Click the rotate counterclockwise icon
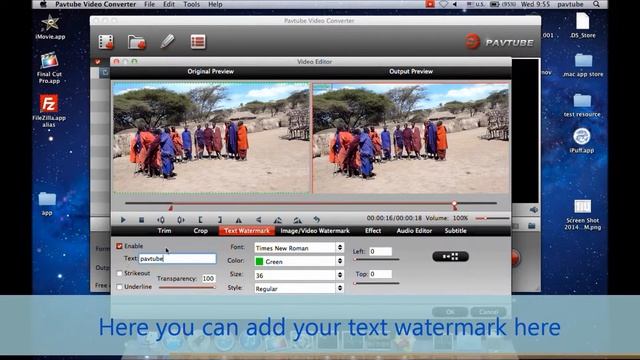Image resolution: width=640 pixels, height=360 pixels. 278,220
